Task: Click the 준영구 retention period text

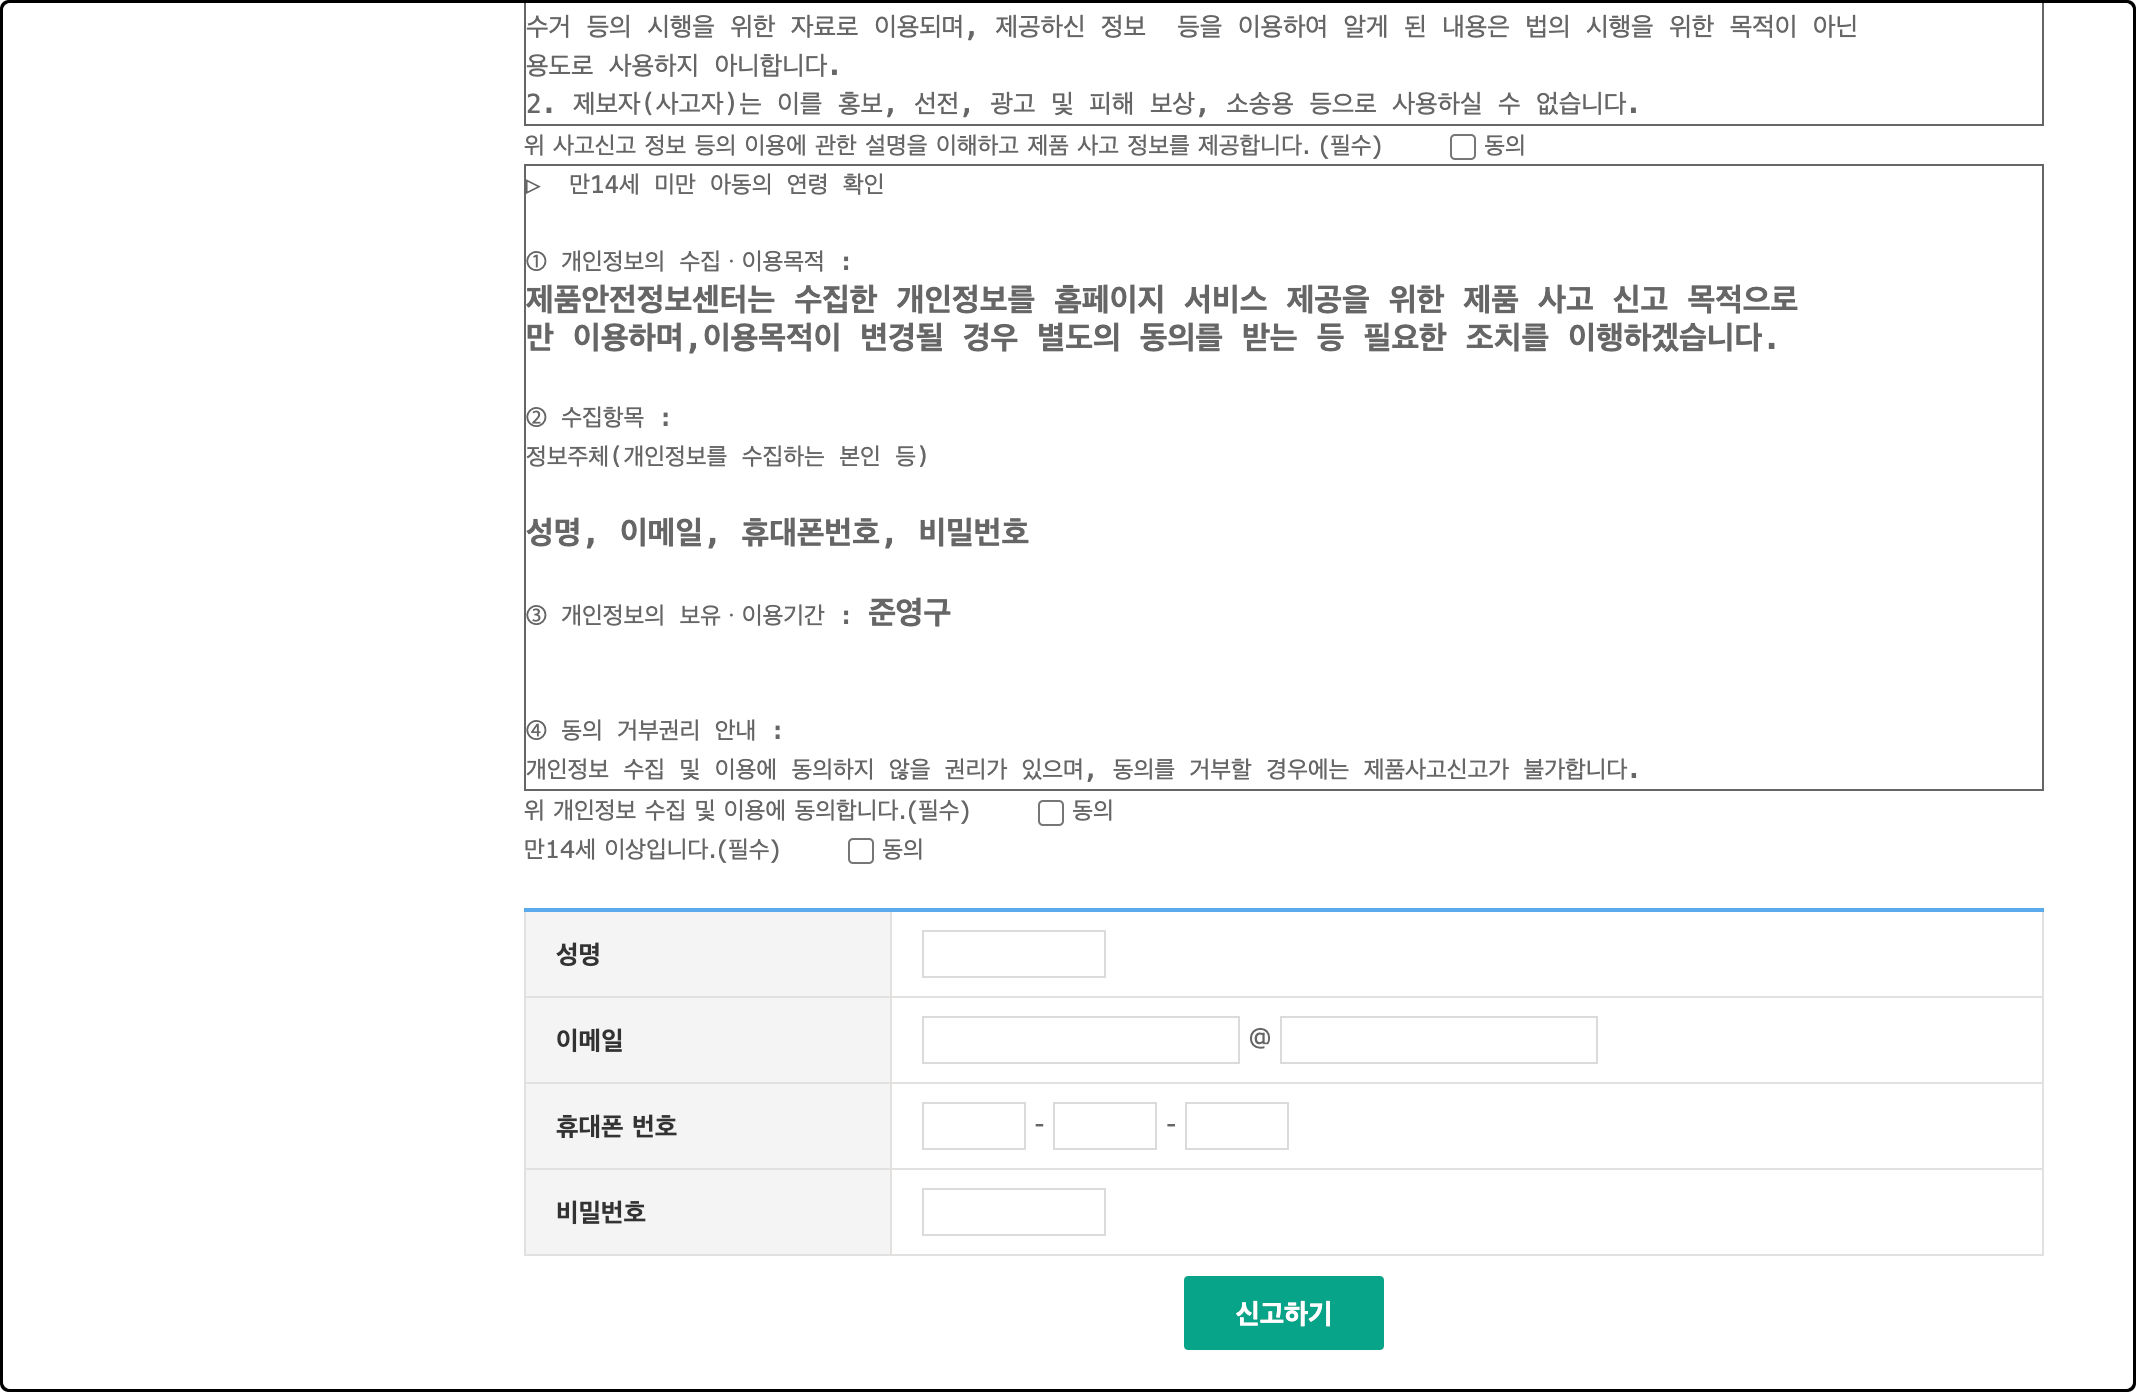Action: click(909, 612)
